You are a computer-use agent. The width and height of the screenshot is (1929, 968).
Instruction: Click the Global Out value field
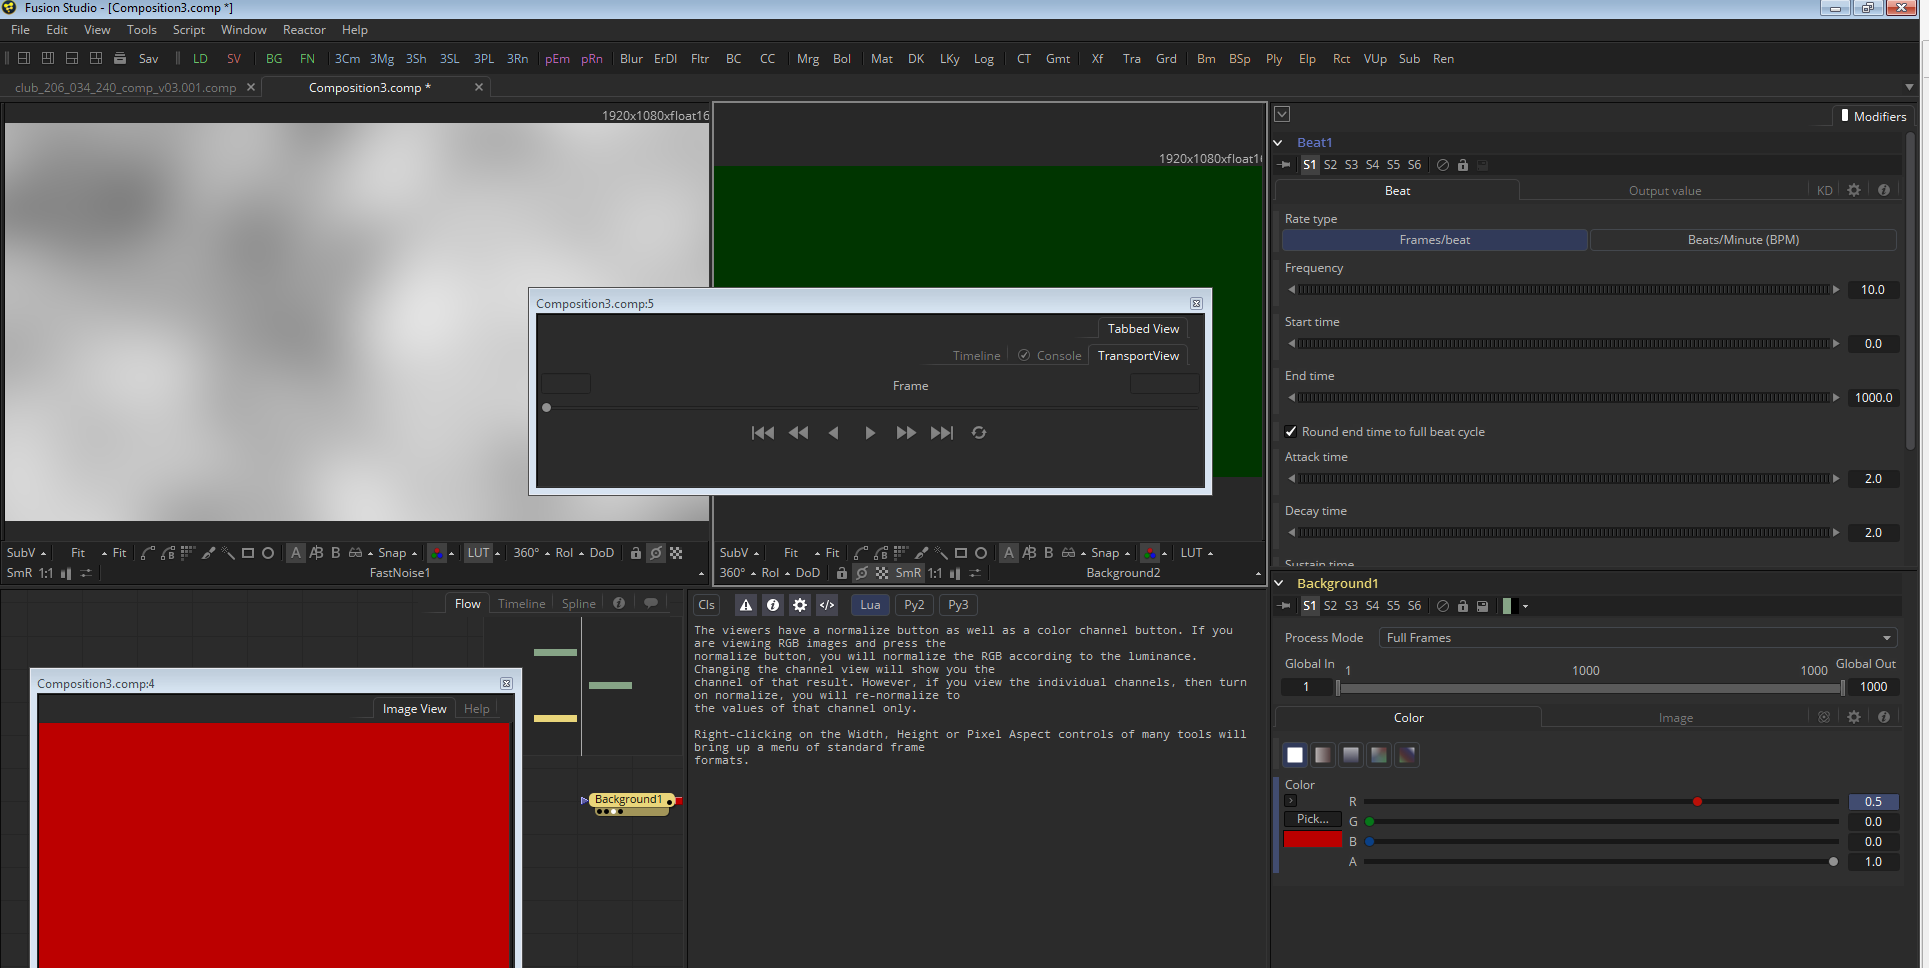[x=1873, y=687]
